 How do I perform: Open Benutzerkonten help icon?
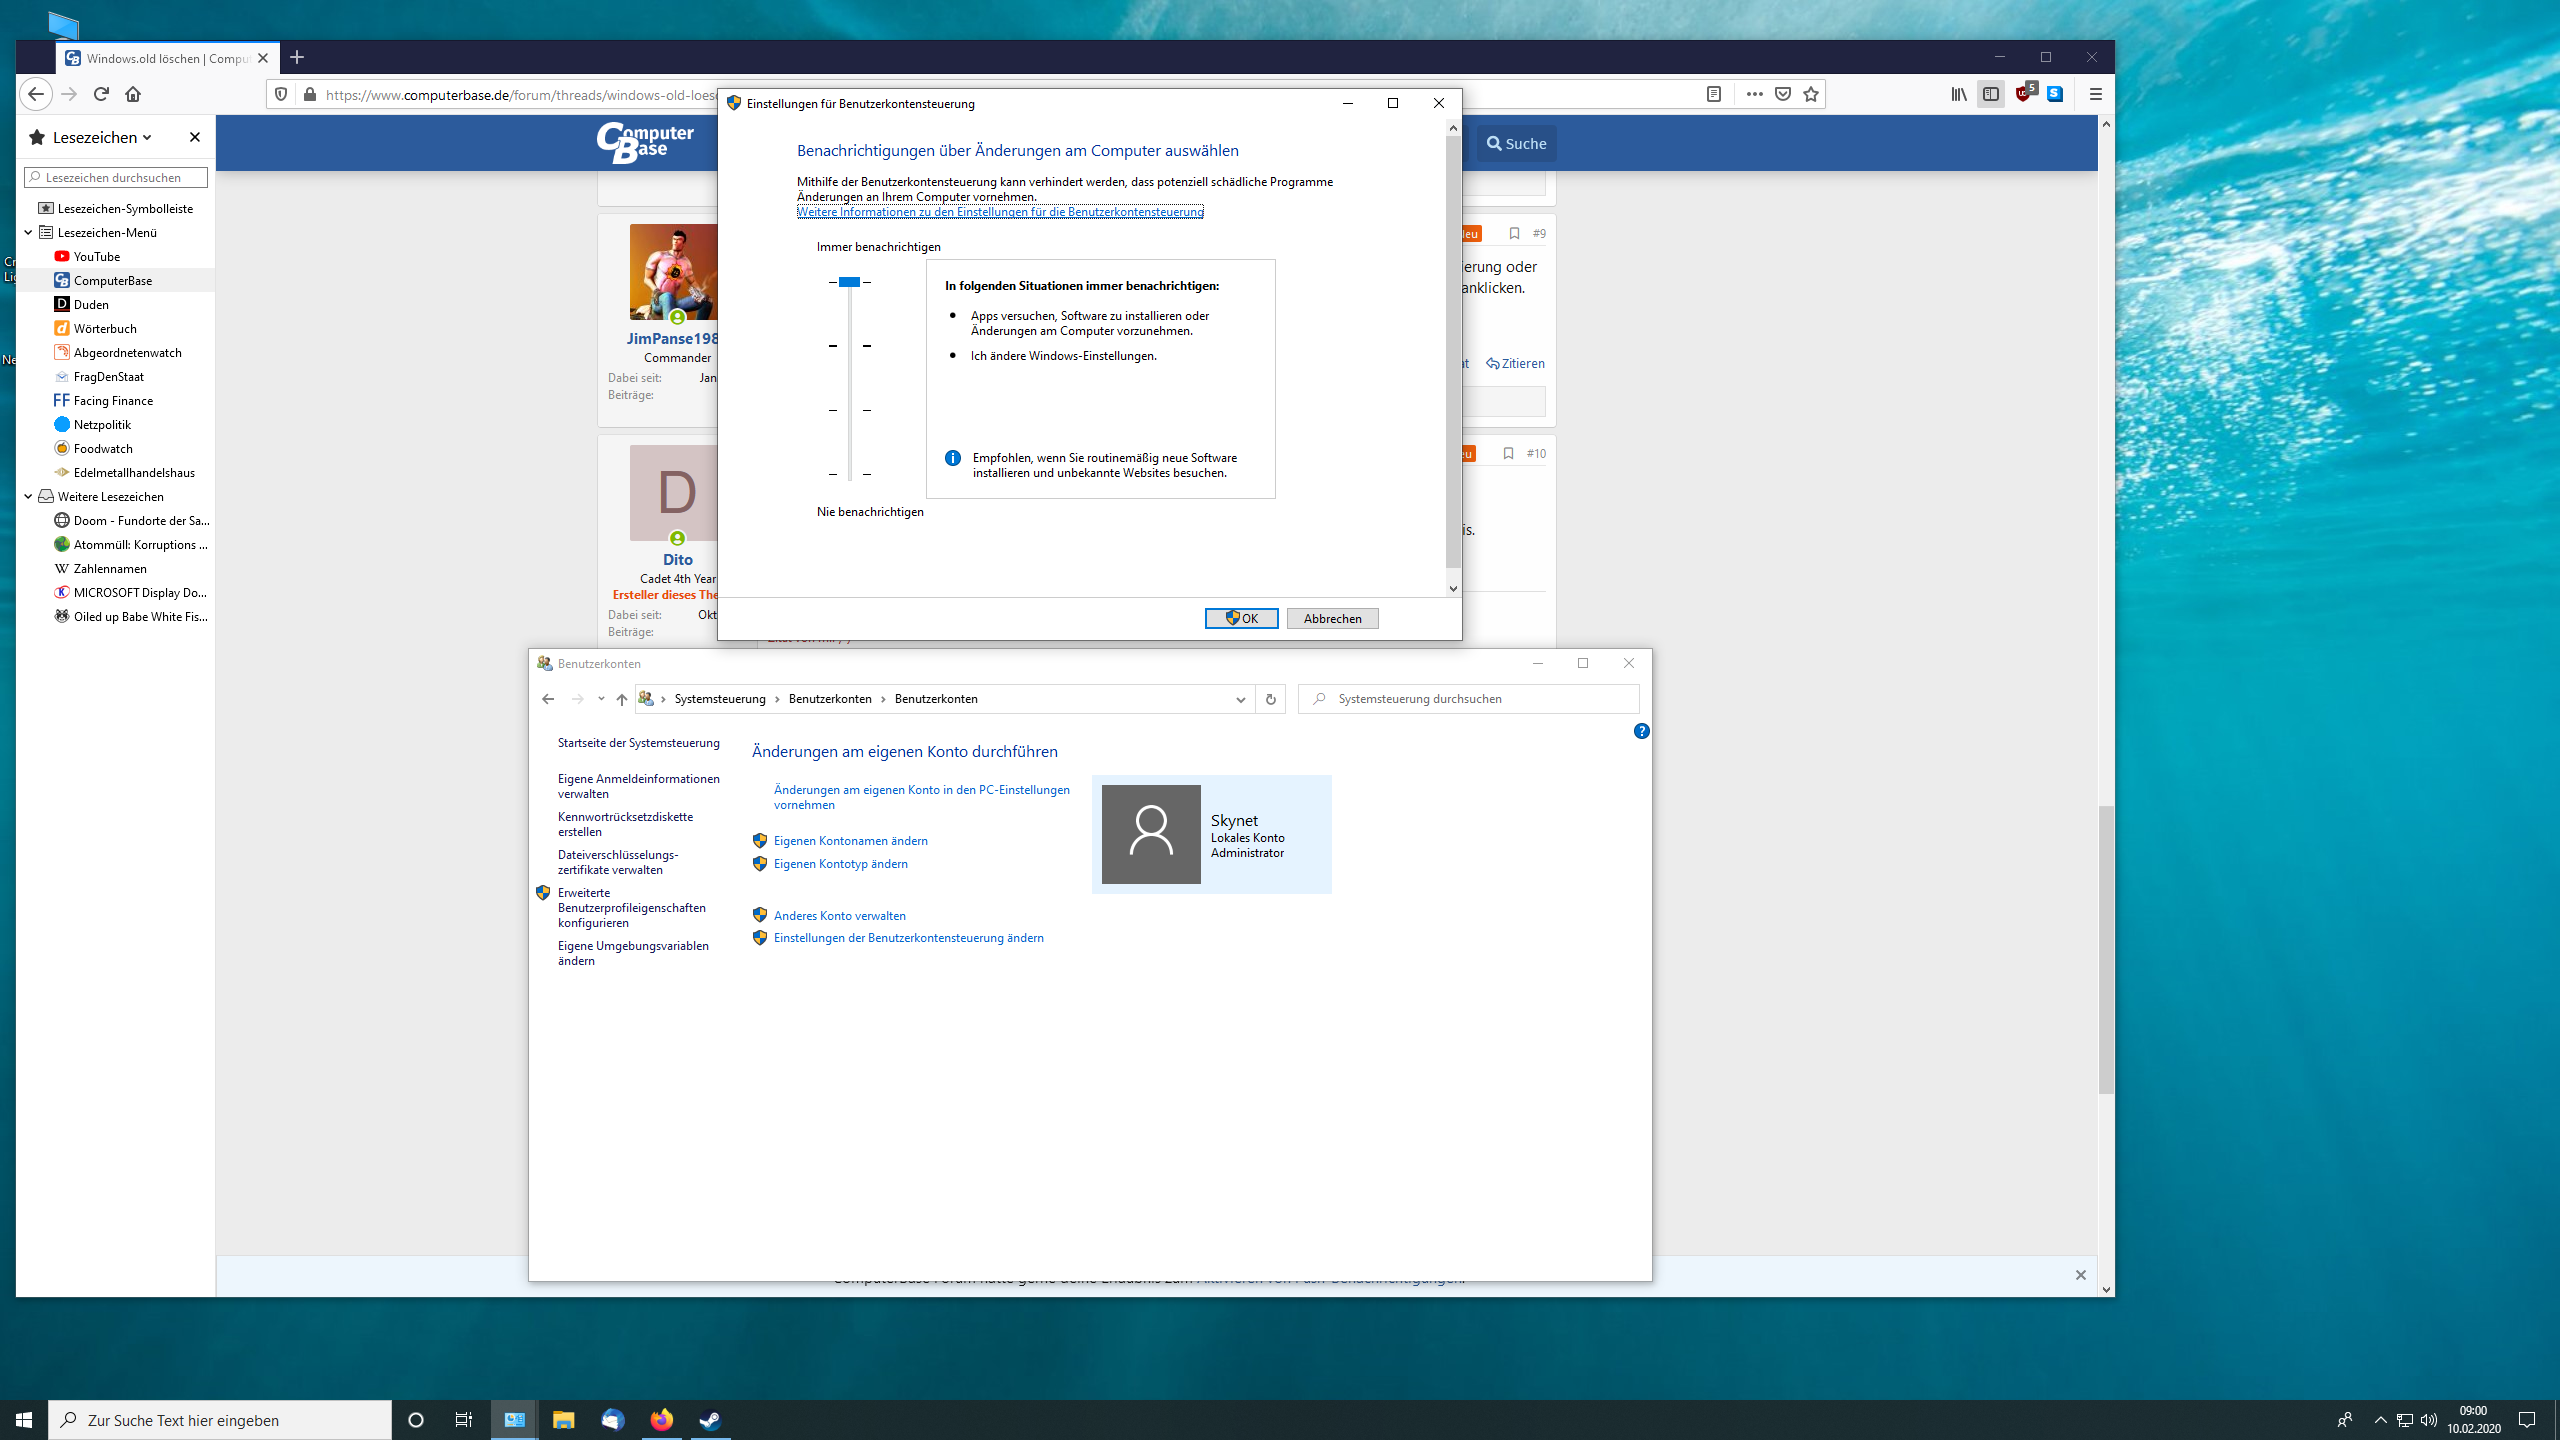(1641, 731)
